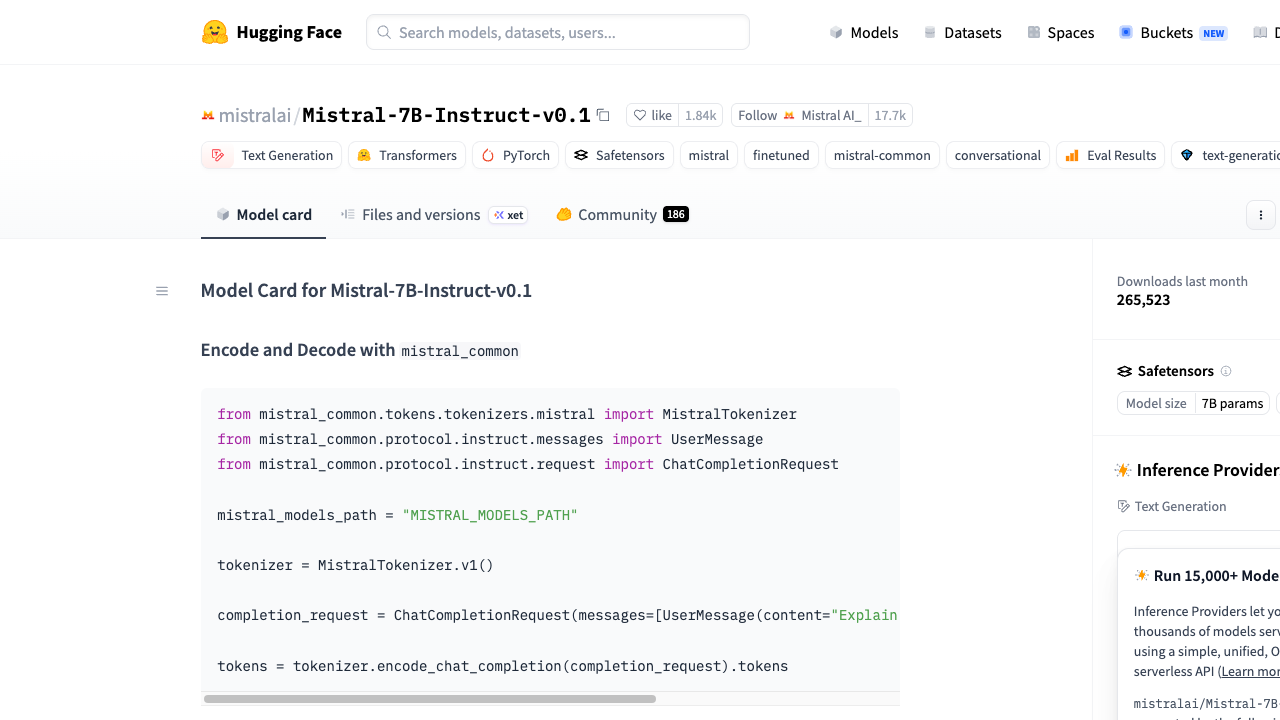
Task: Click the heart like icon
Action: coord(640,115)
